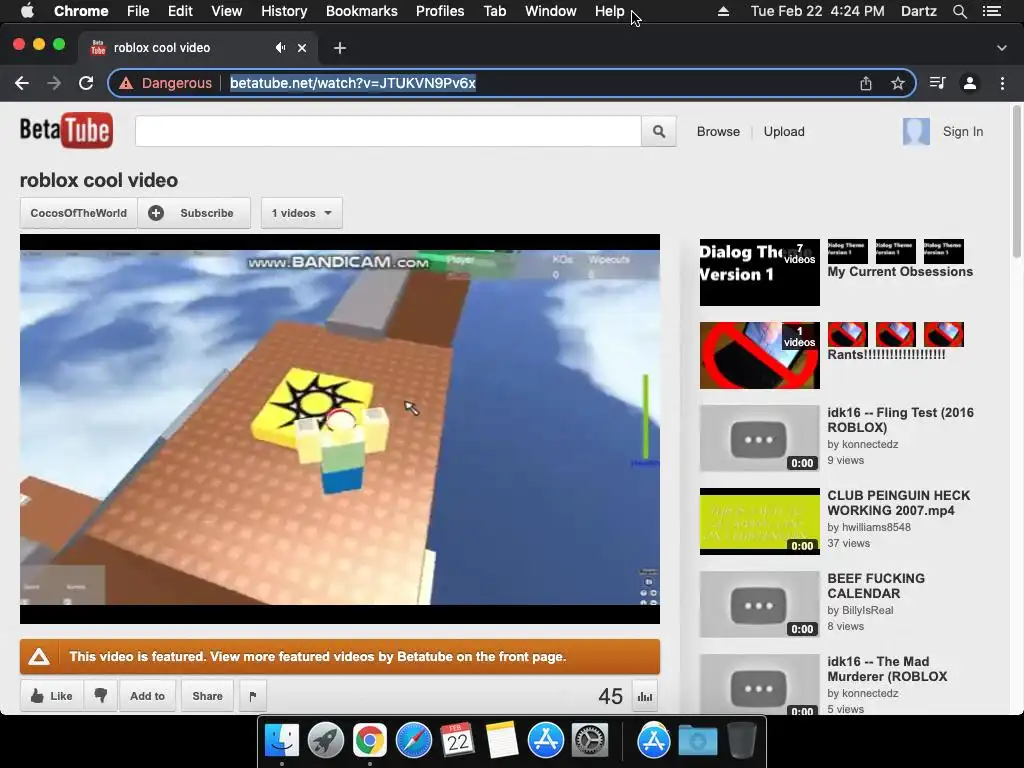Click uploader name BillyIsReal
This screenshot has width=1024, height=768.
pos(867,610)
